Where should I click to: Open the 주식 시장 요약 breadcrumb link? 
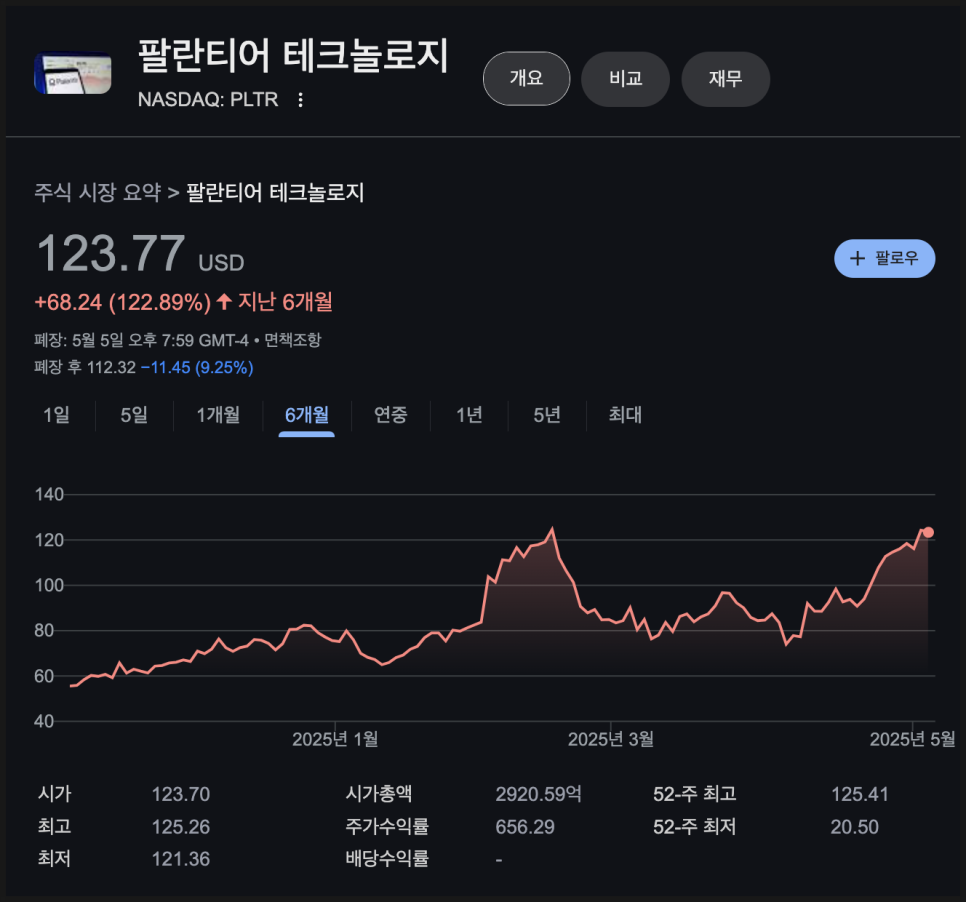click(97, 192)
